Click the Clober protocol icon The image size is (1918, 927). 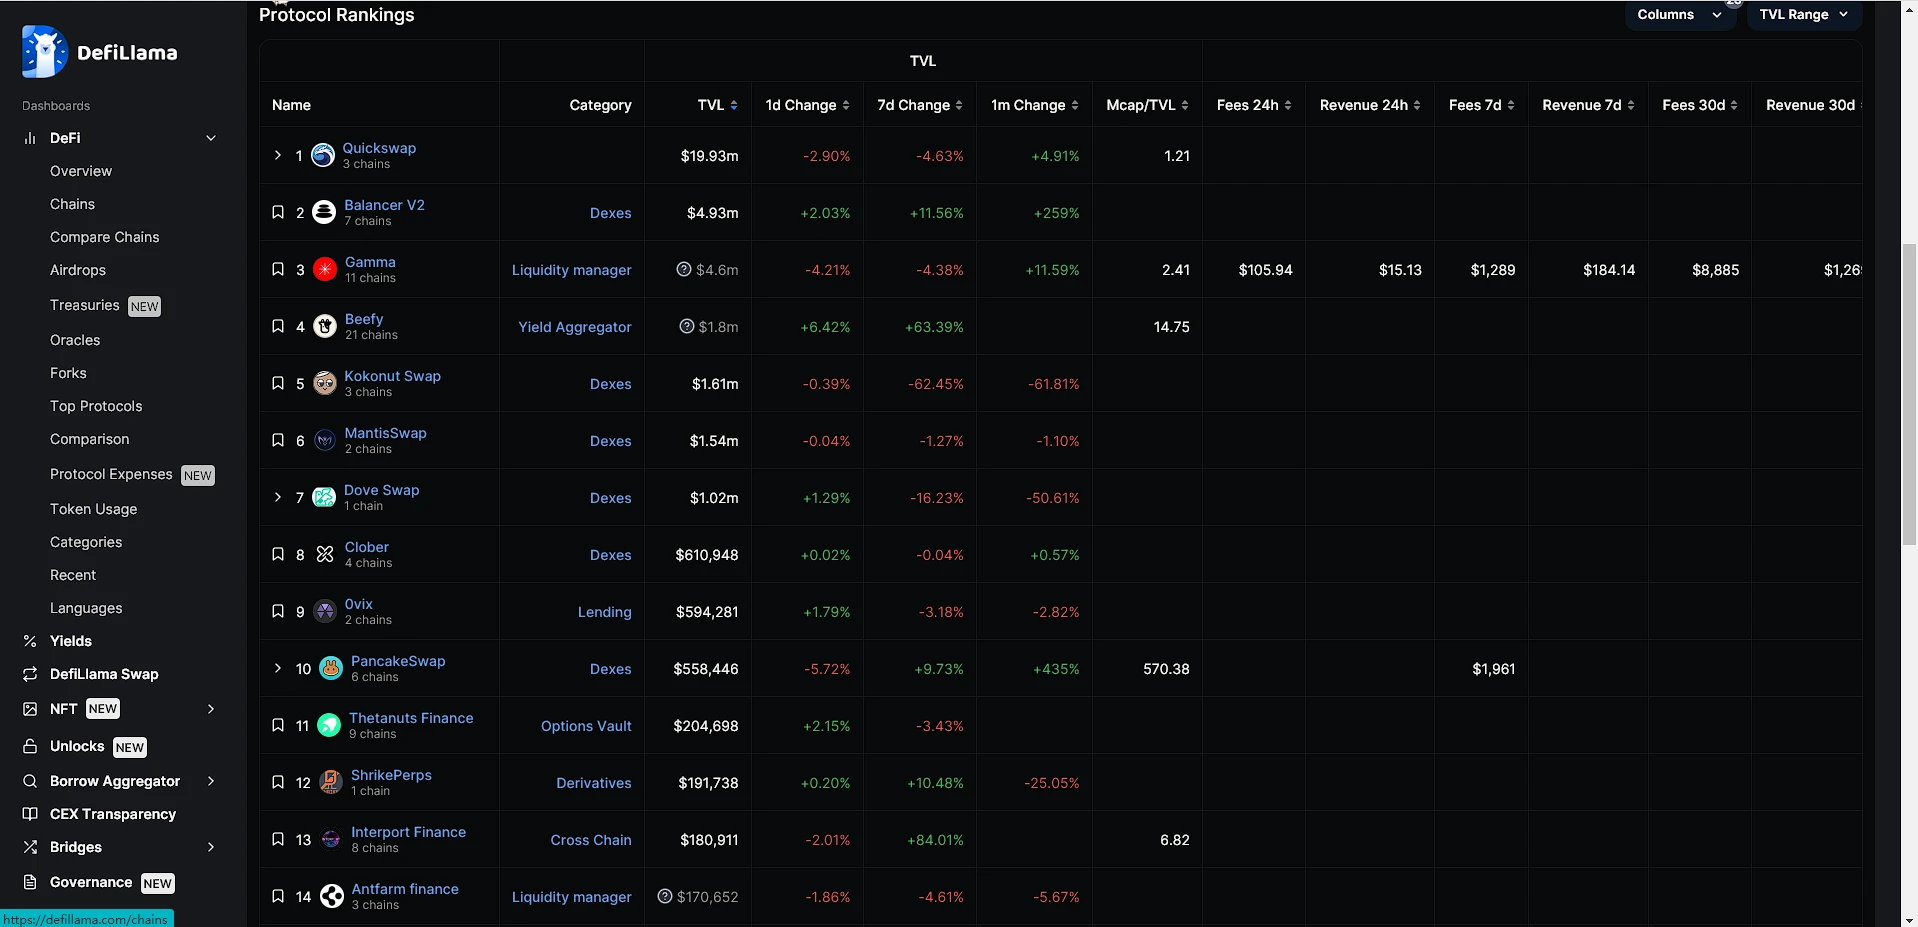325,554
